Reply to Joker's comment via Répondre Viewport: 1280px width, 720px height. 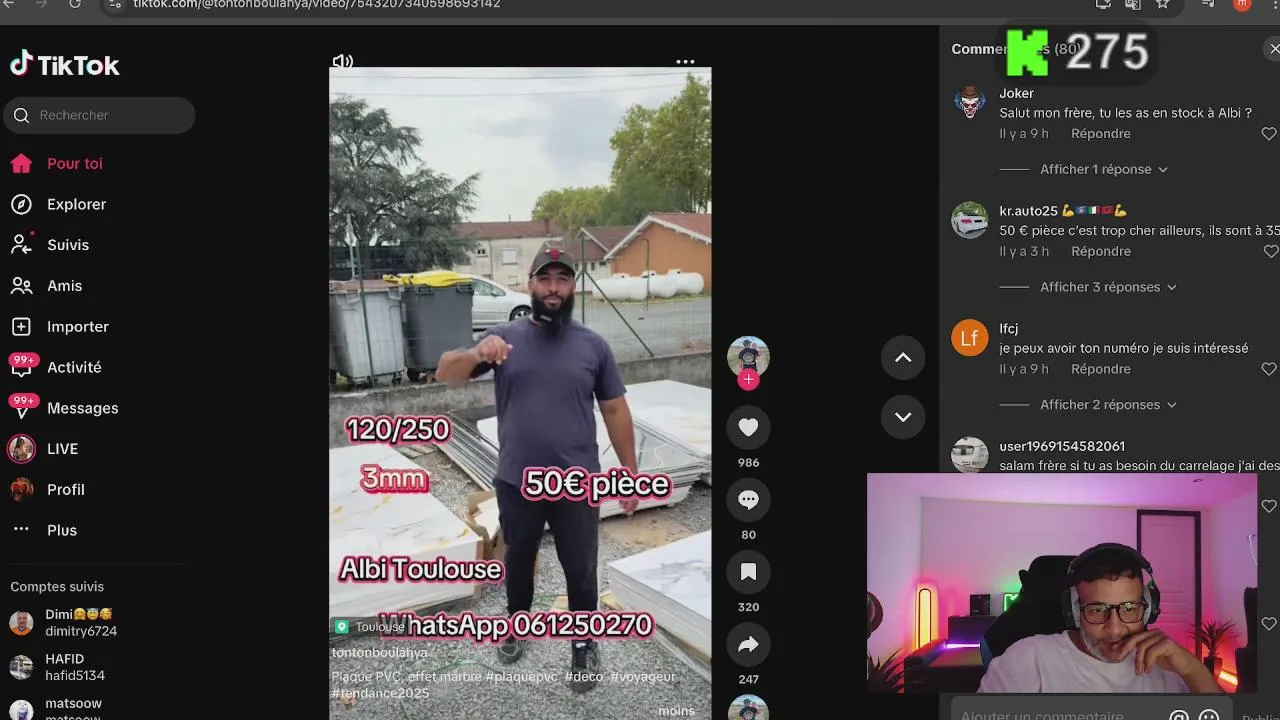click(1101, 134)
